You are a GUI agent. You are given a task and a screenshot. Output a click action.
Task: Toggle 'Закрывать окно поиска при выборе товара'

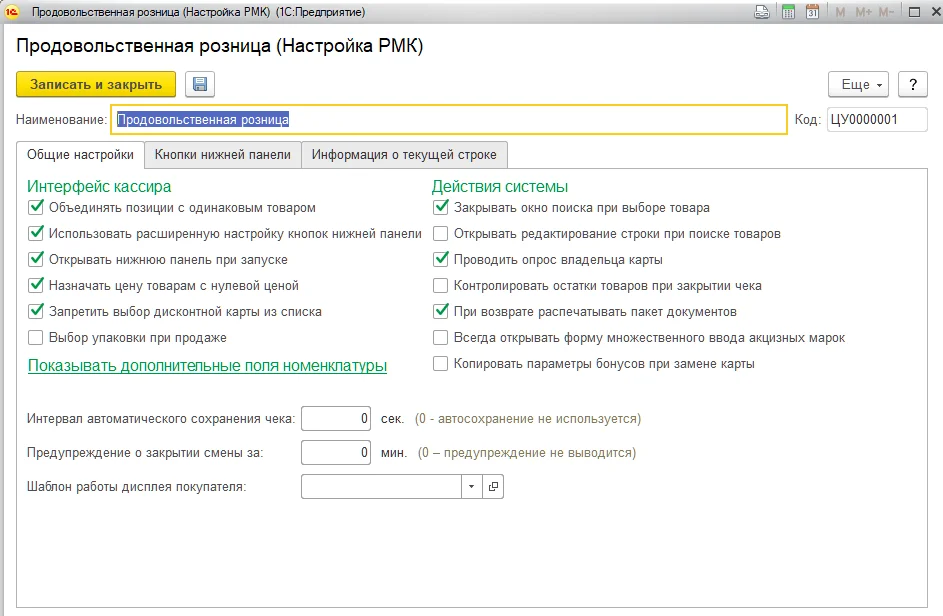tap(441, 208)
